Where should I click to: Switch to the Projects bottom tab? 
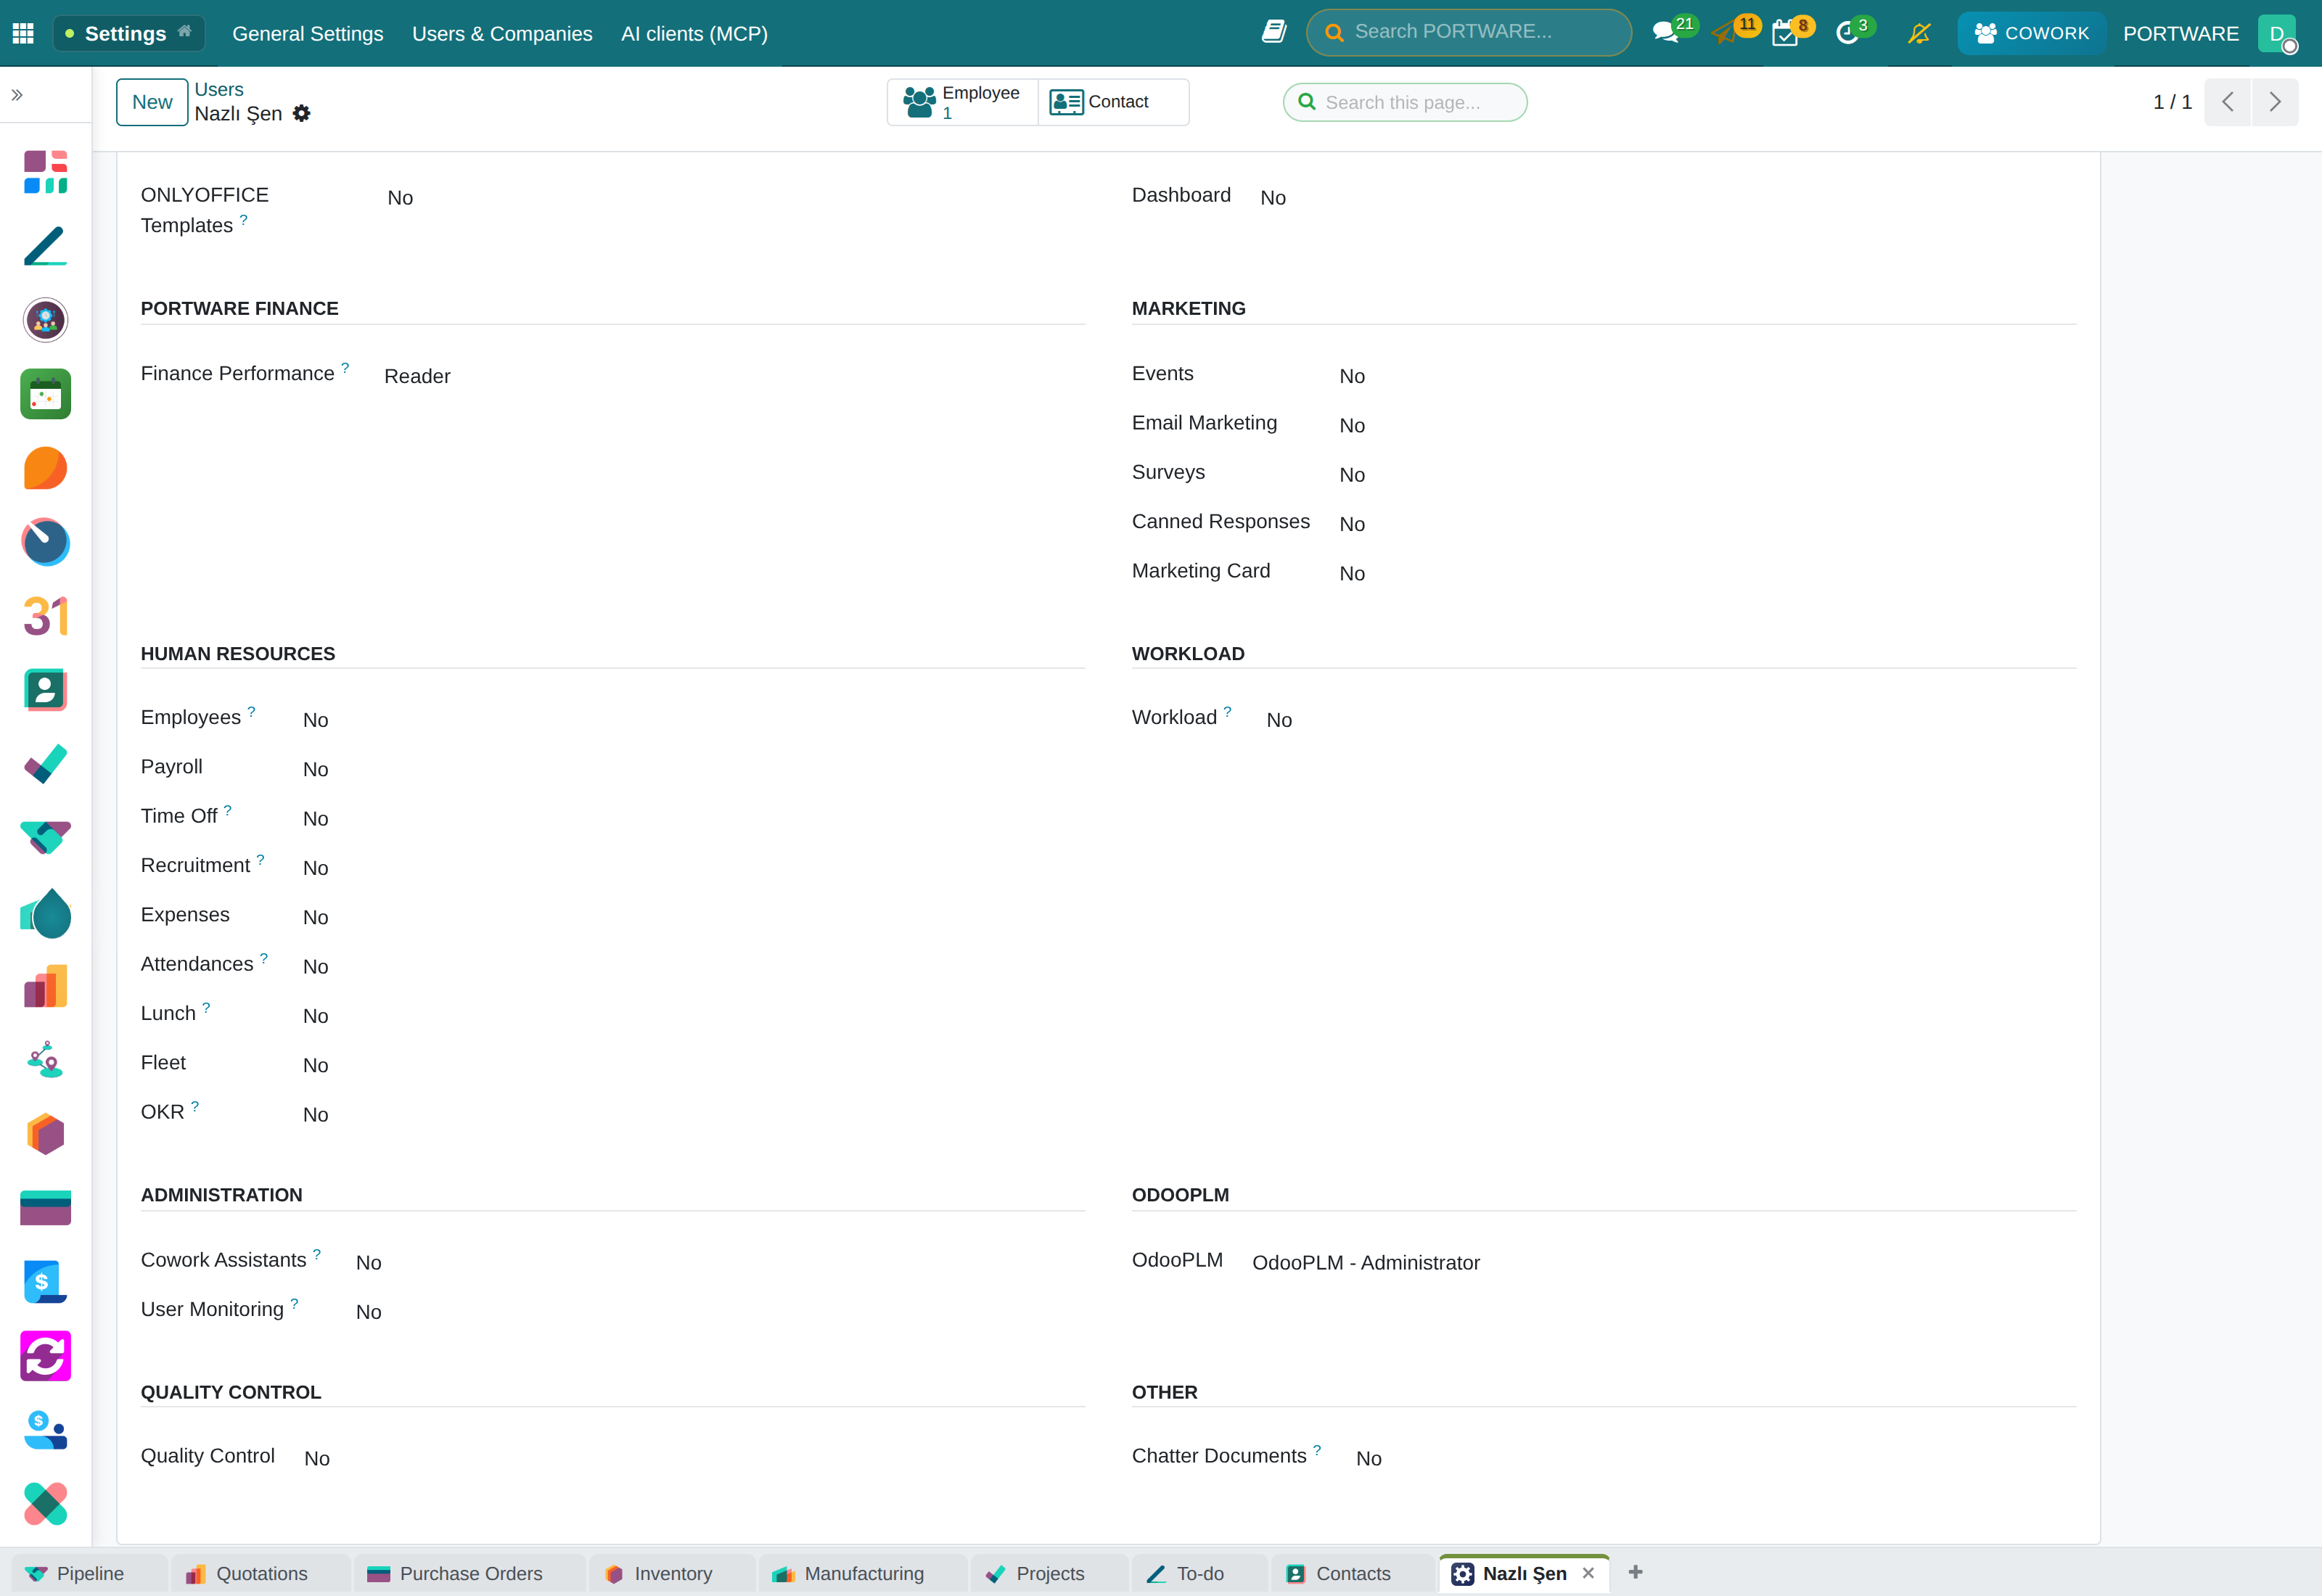(x=1050, y=1573)
